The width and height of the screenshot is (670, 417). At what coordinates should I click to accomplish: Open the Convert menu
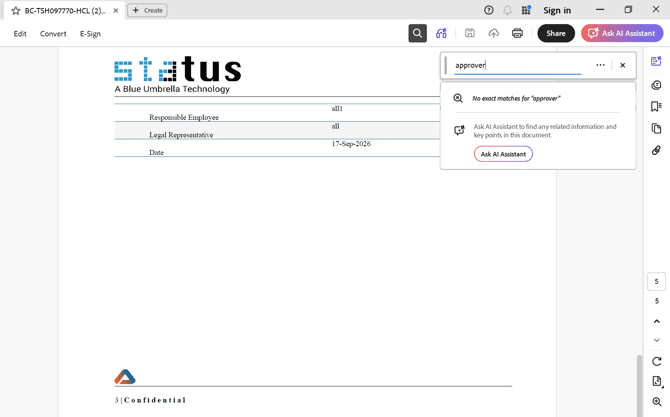tap(53, 34)
